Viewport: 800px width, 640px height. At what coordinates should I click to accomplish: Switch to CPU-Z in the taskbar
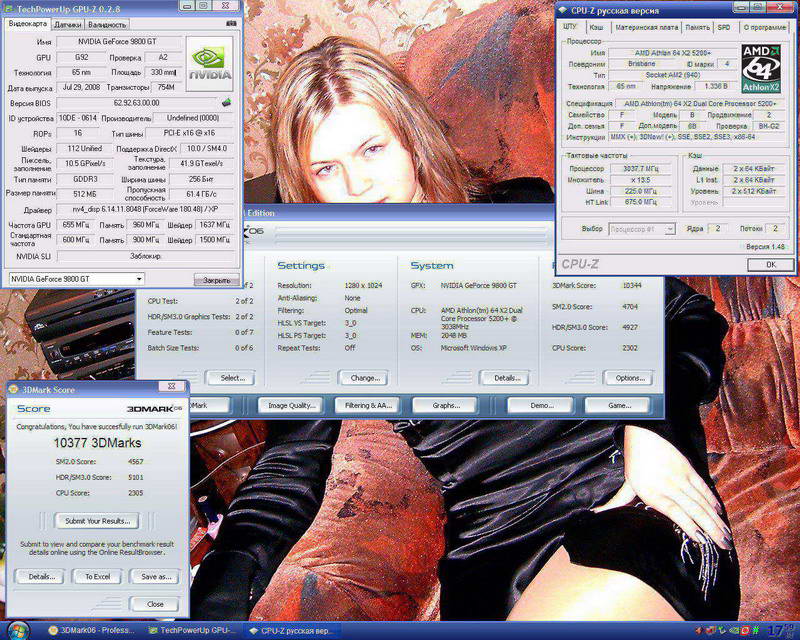click(288, 631)
